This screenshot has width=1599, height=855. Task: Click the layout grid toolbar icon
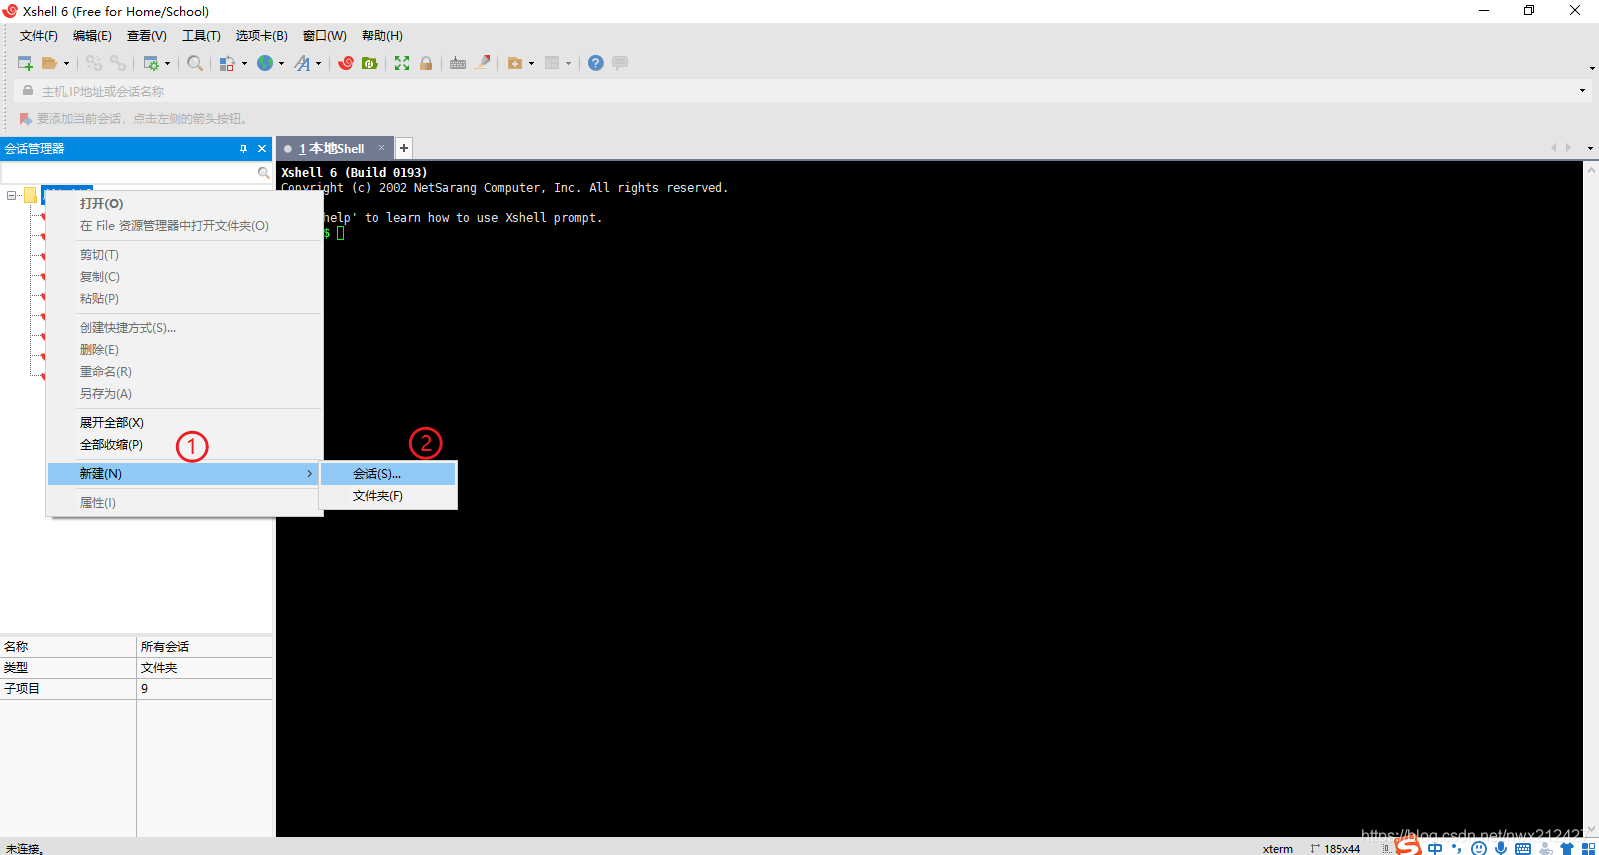552,63
